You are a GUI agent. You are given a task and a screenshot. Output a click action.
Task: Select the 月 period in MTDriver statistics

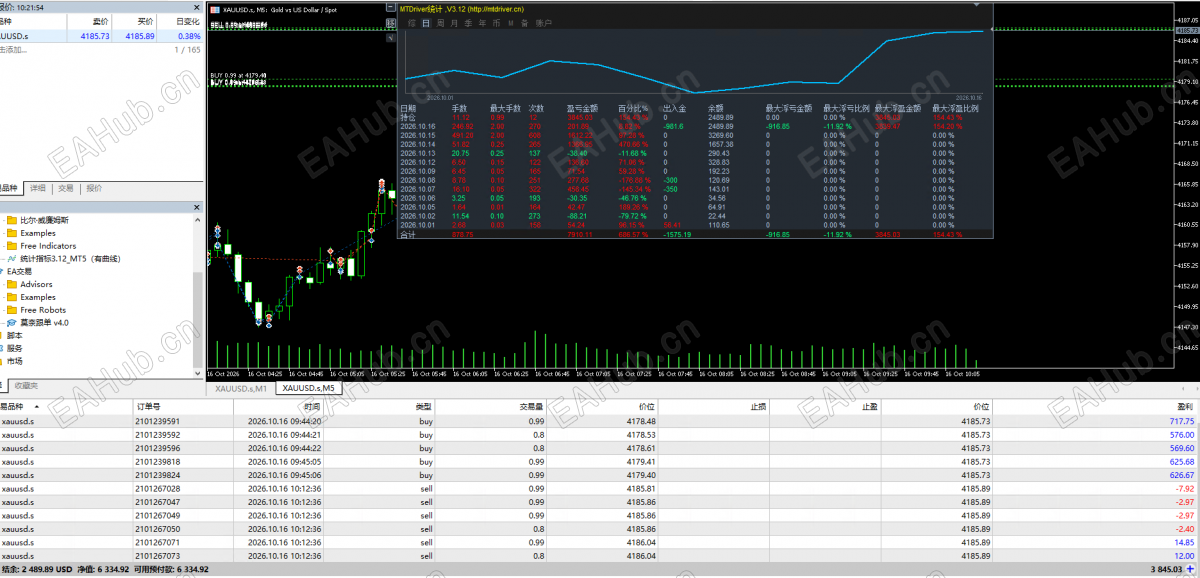(454, 22)
